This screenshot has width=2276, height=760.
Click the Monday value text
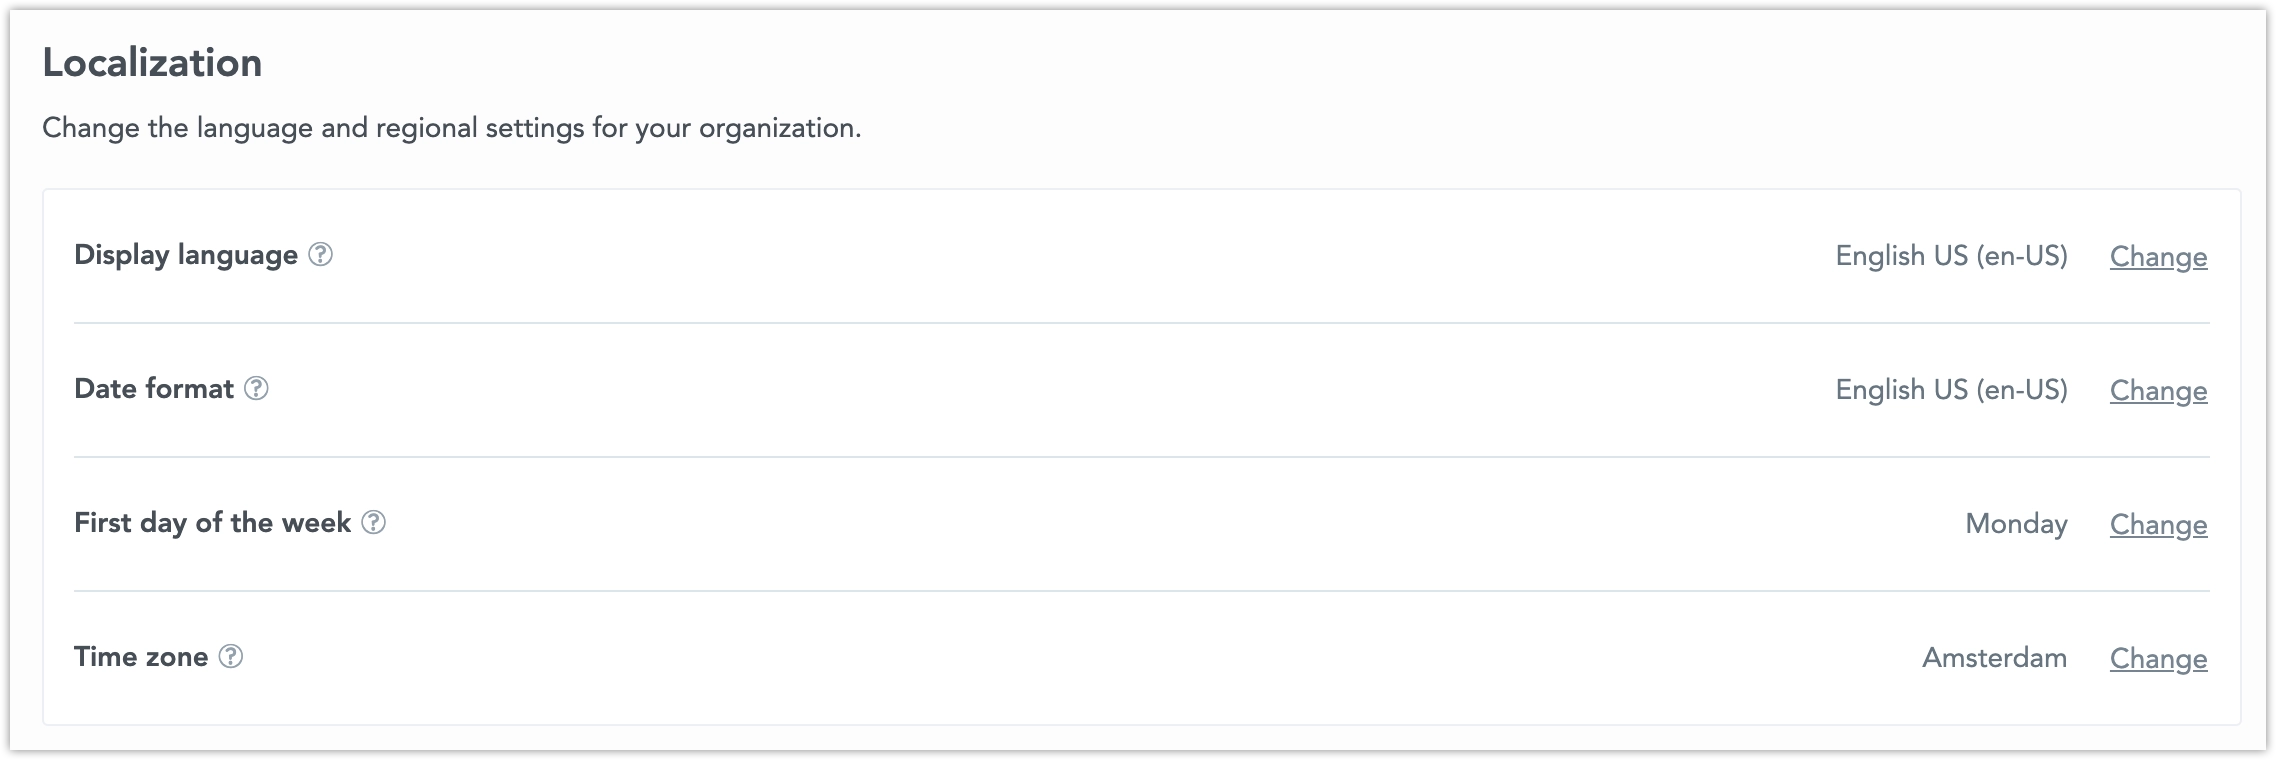2013,523
